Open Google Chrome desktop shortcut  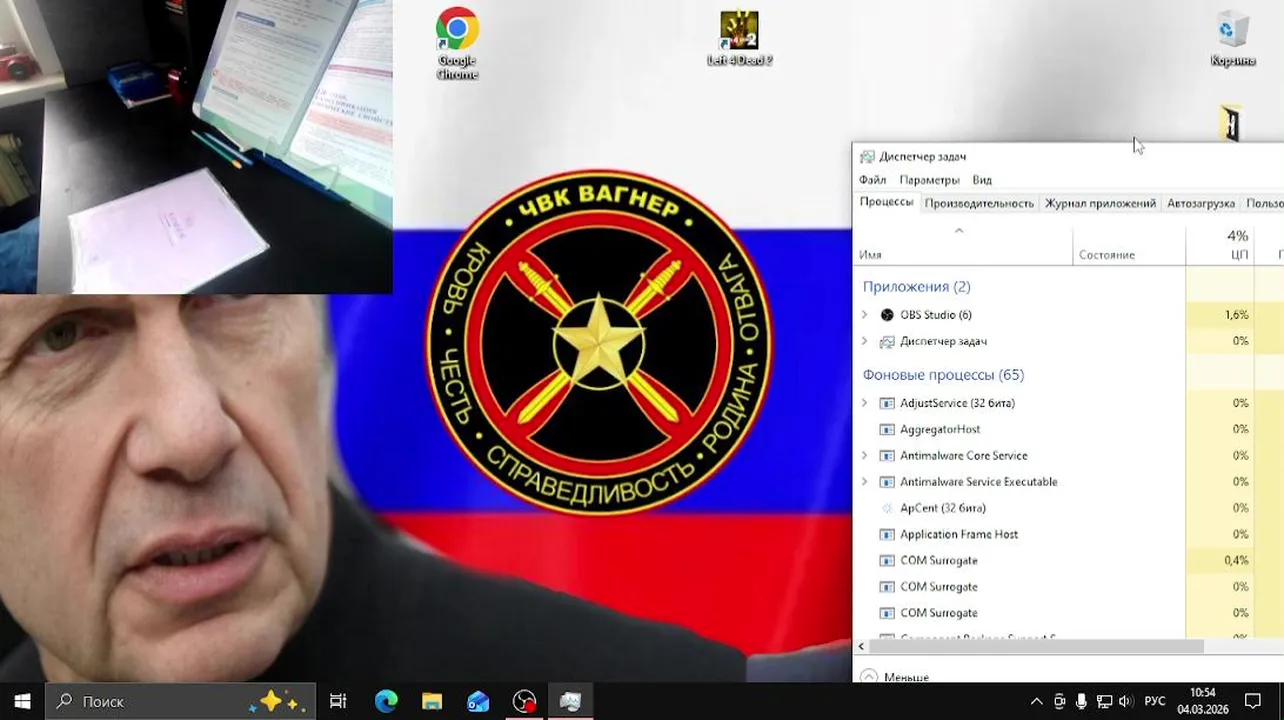click(x=457, y=43)
